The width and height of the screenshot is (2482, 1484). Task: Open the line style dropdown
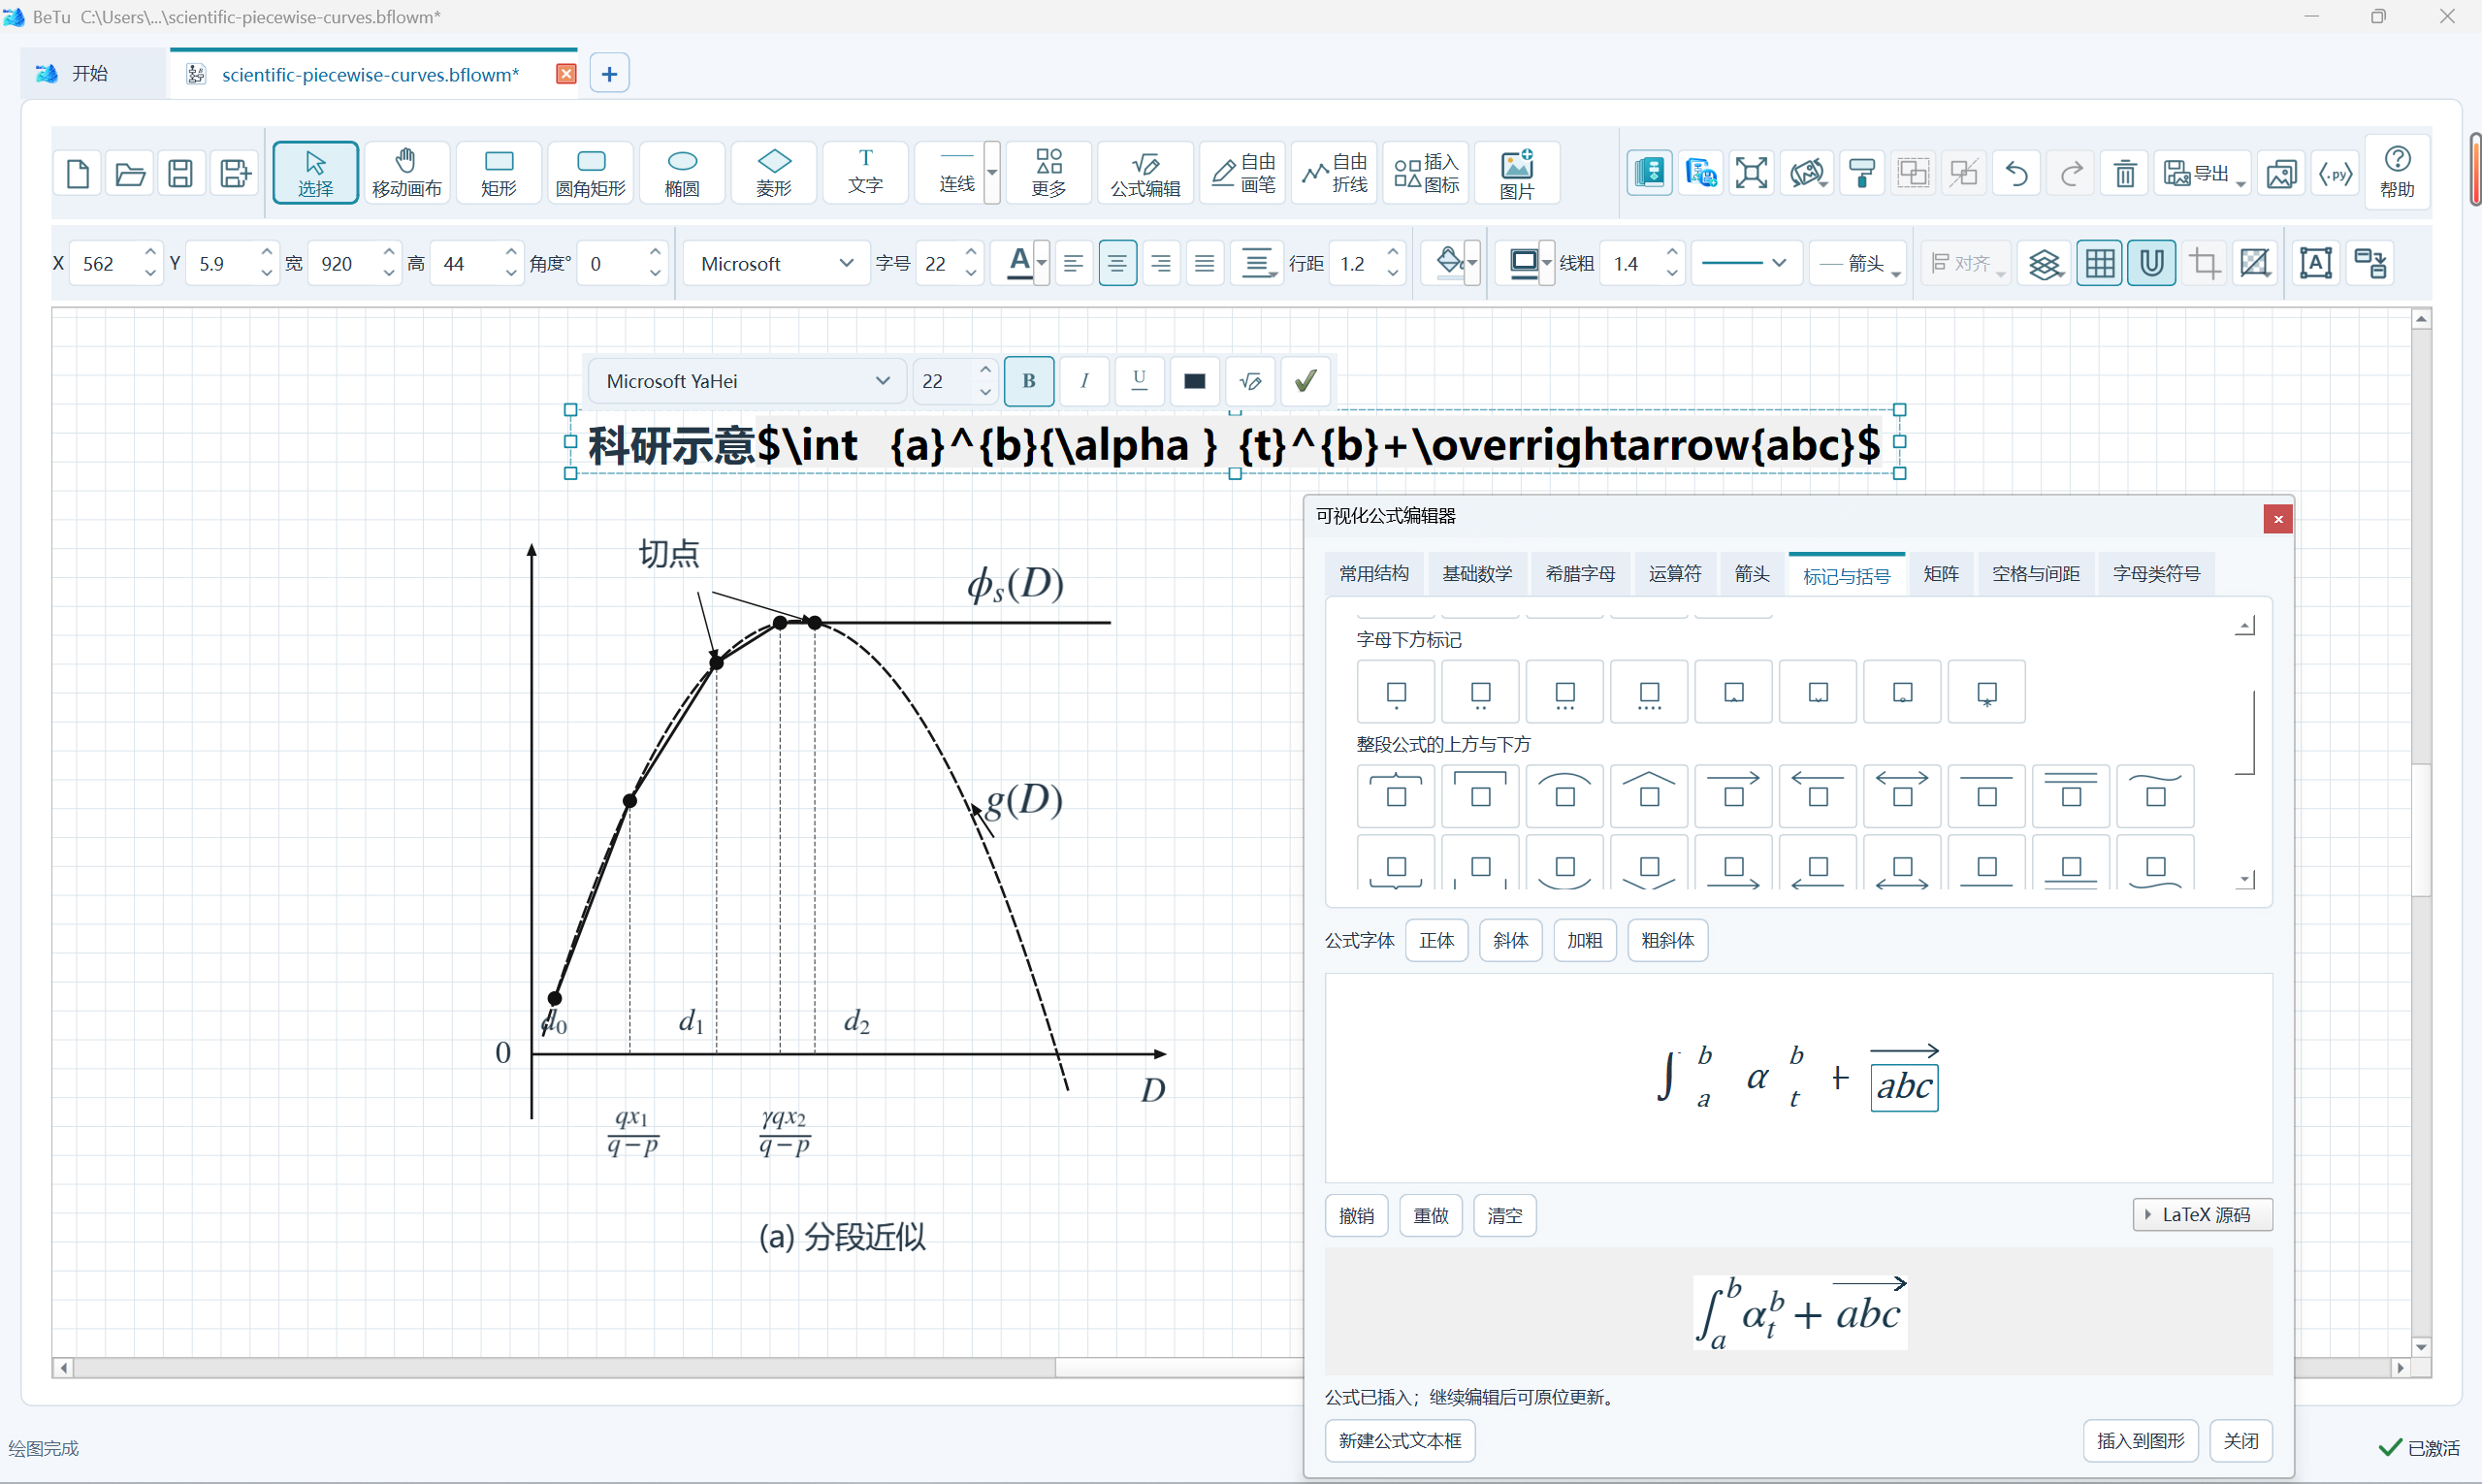click(x=1746, y=264)
